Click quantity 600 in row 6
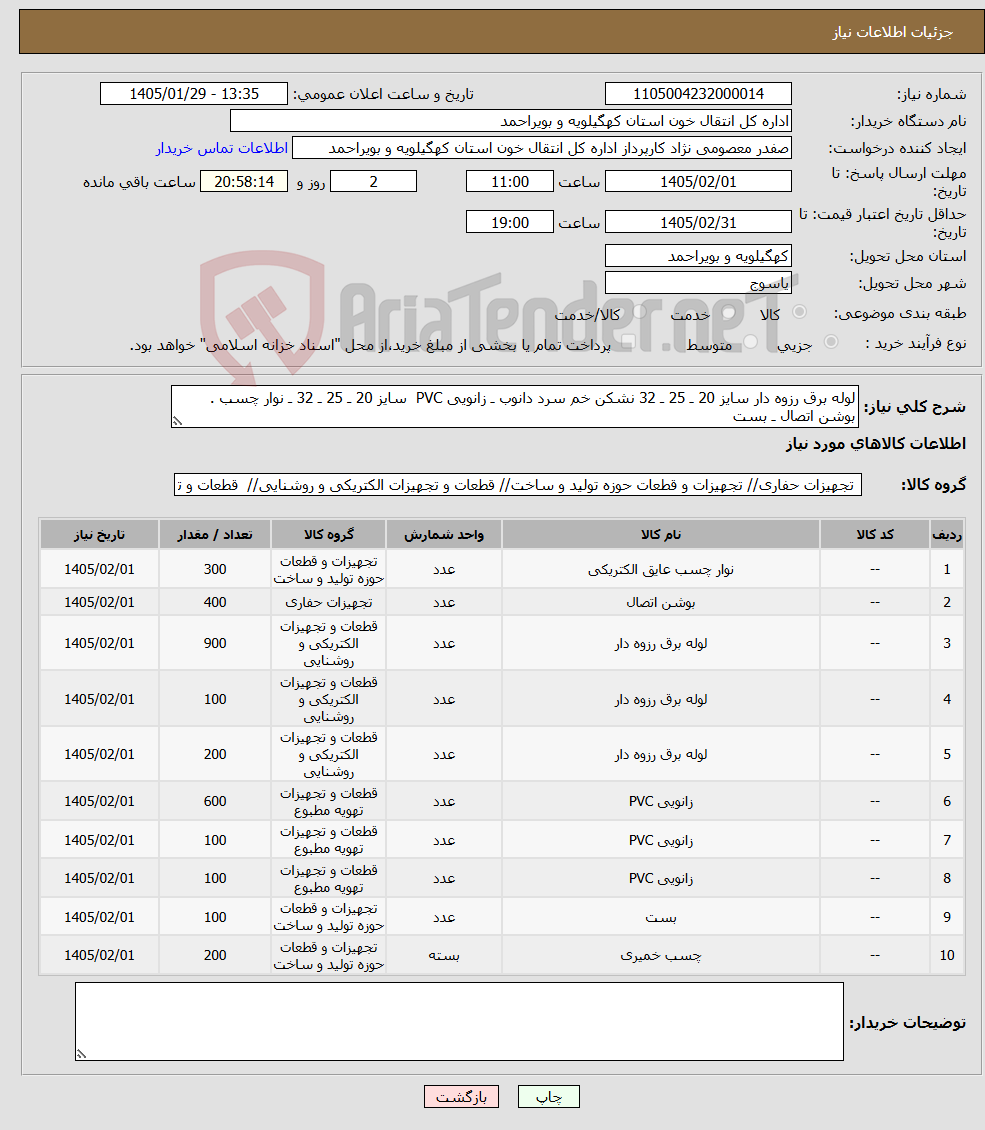The height and width of the screenshot is (1130, 985). click(215, 801)
